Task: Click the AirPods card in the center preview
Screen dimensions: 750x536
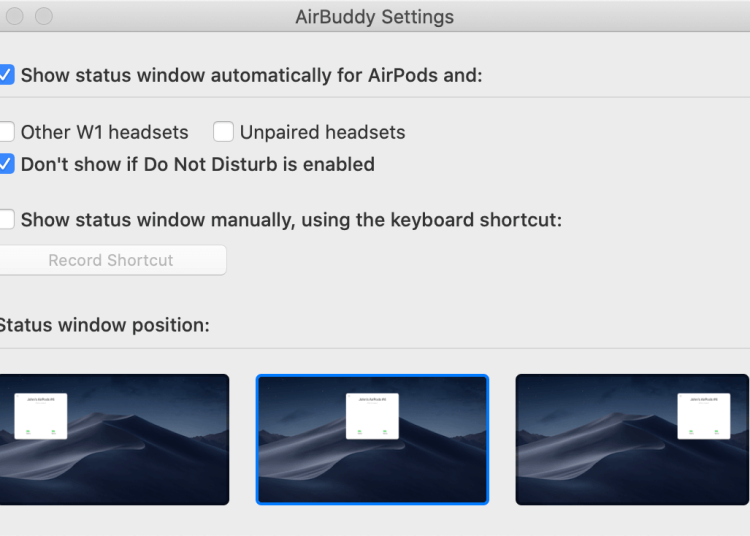Action: click(372, 415)
